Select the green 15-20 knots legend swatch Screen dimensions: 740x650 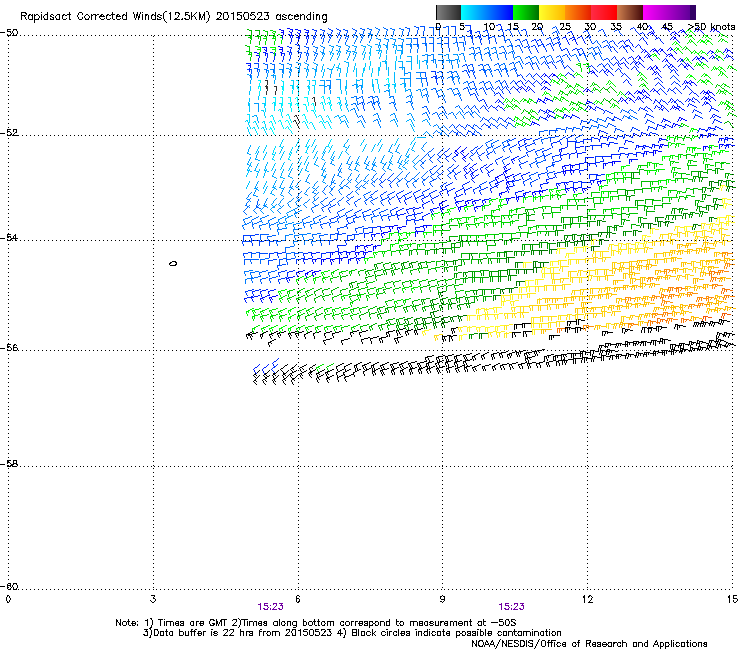(526, 12)
